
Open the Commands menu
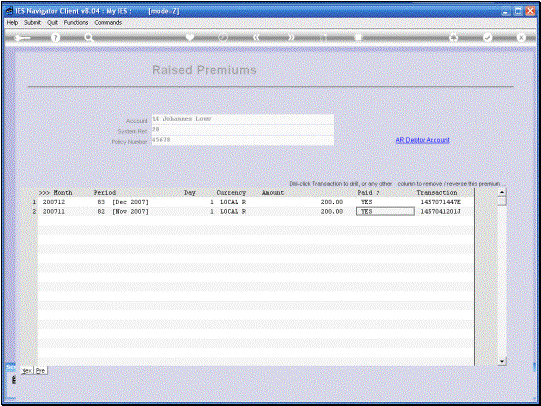[108, 22]
